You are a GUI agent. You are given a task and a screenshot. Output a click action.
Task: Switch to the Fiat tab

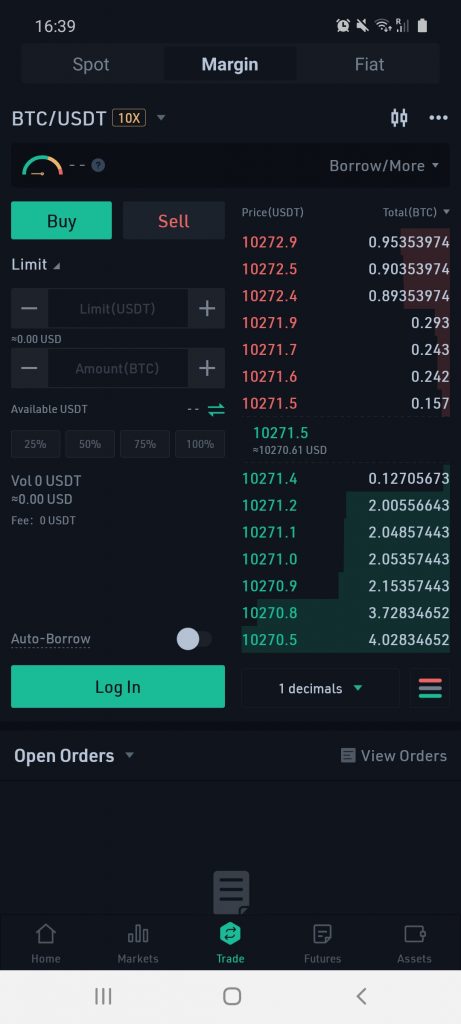(x=370, y=65)
